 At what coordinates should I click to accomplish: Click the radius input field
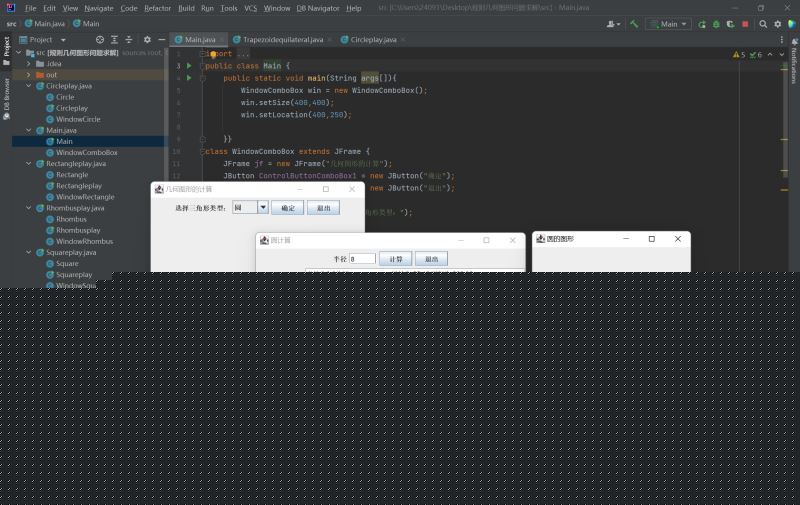click(x=362, y=259)
